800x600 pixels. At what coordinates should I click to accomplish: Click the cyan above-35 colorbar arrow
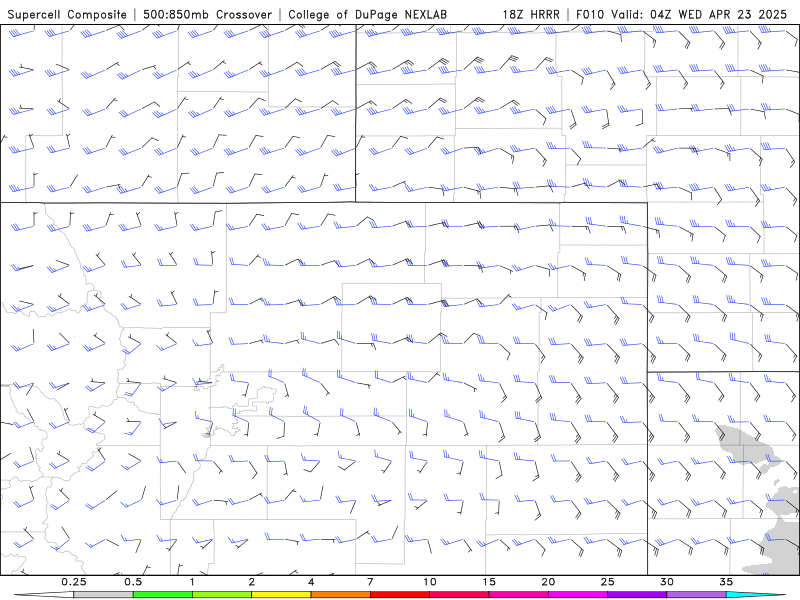pos(755,595)
